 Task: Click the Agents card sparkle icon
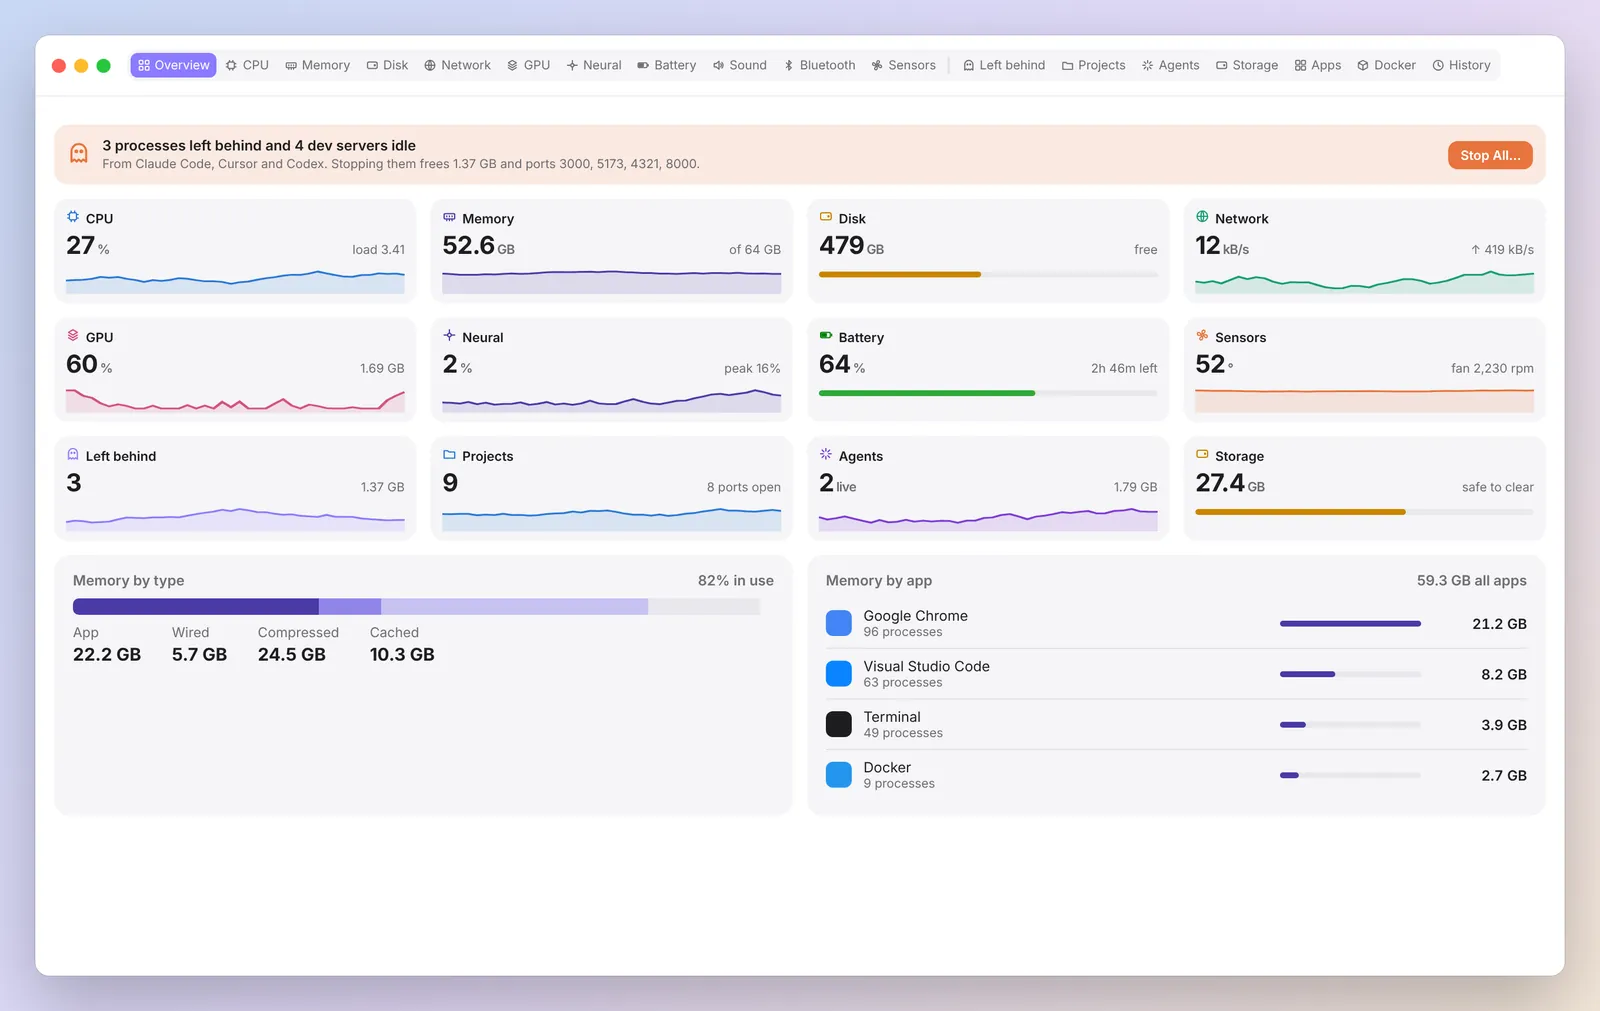(x=826, y=455)
